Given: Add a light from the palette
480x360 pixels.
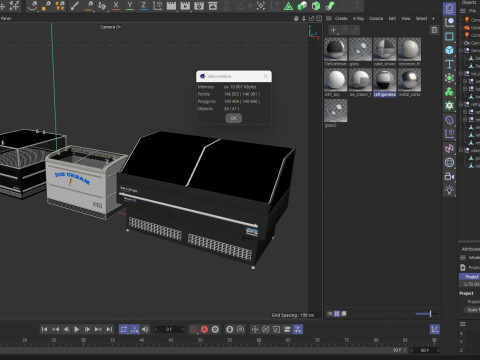Looking at the screenshot, I should 449,190.
